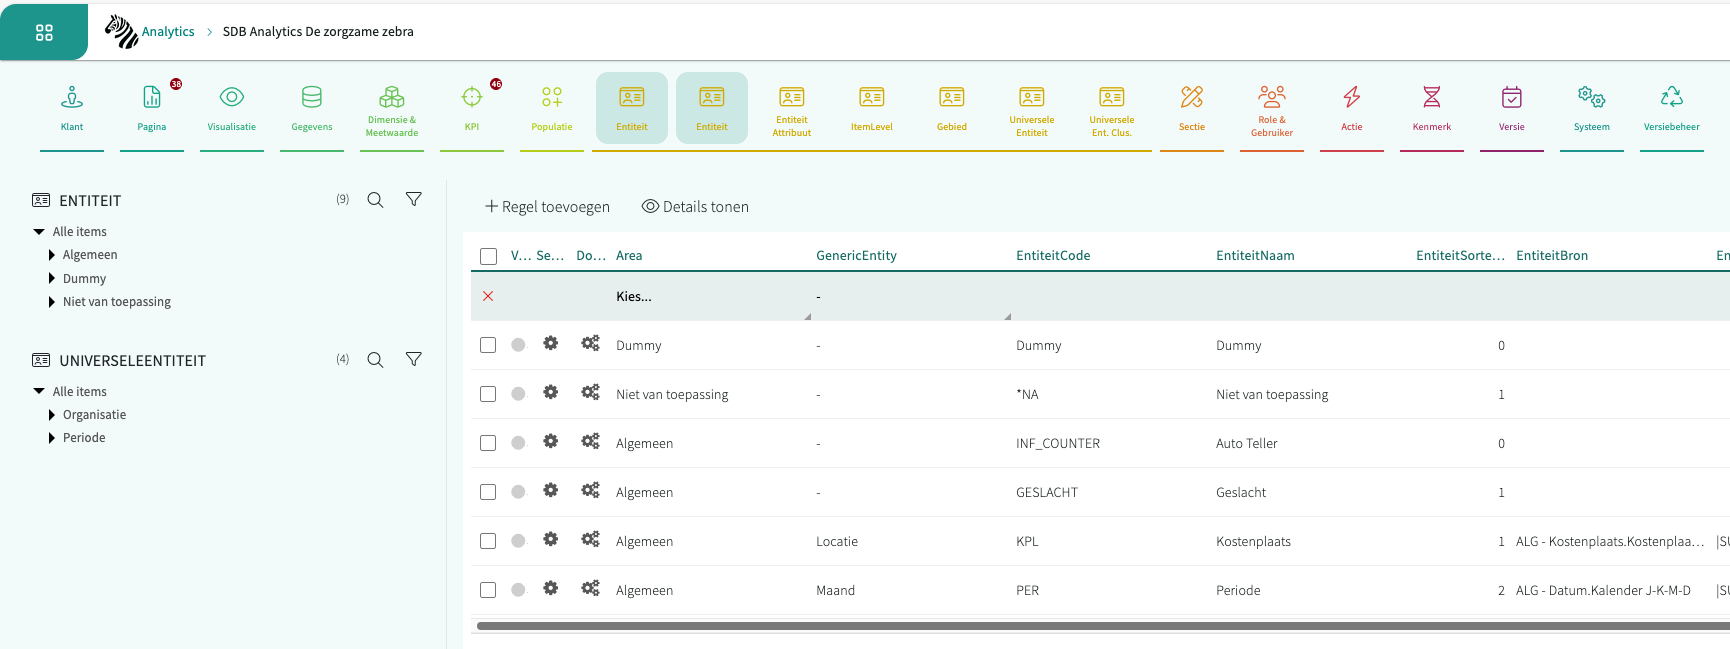Image resolution: width=1730 pixels, height=649 pixels.
Task: Click the Analytics breadcrumb link
Action: 168,32
